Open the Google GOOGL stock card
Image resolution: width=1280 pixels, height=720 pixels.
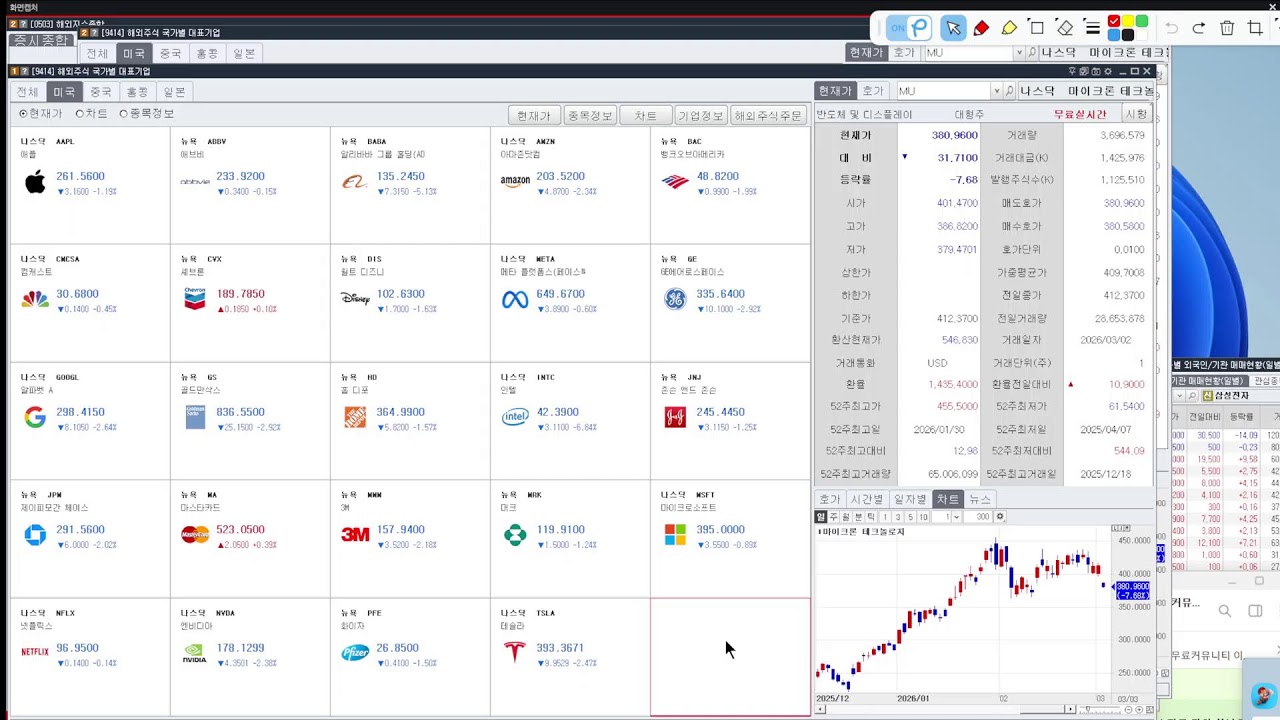pyautogui.click(x=90, y=421)
